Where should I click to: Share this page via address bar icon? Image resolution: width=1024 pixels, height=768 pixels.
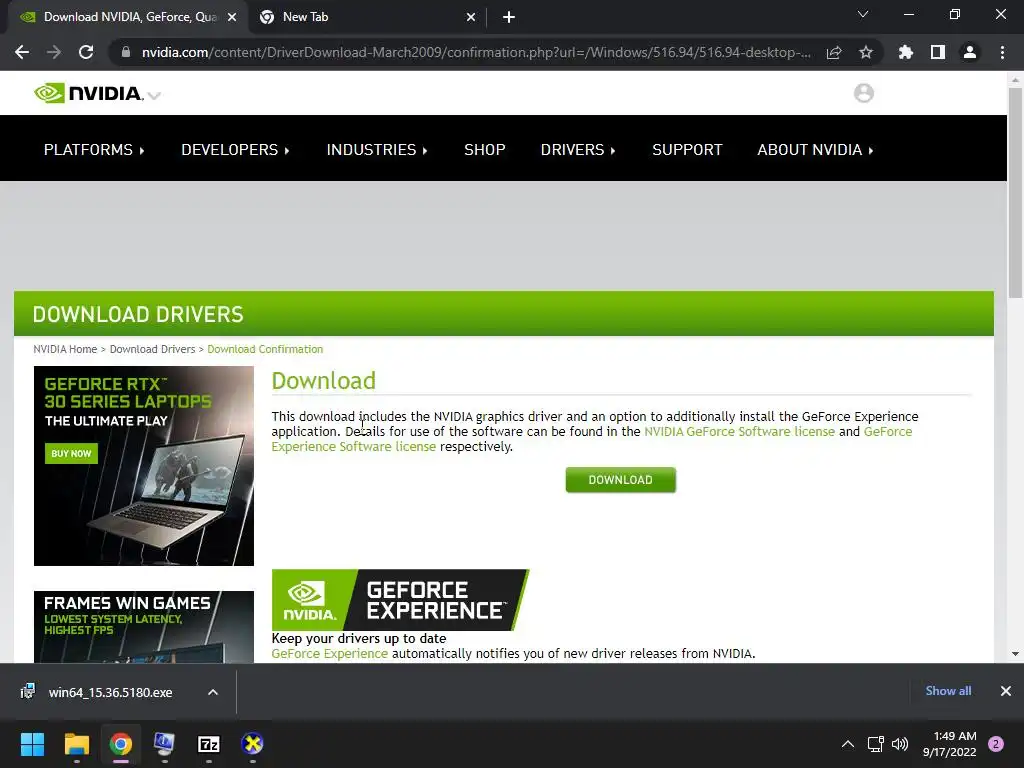tap(834, 52)
